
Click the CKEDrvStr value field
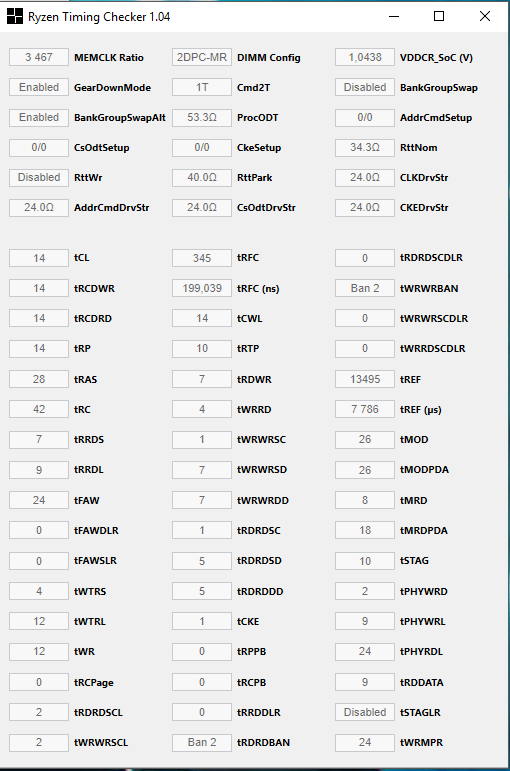365,208
